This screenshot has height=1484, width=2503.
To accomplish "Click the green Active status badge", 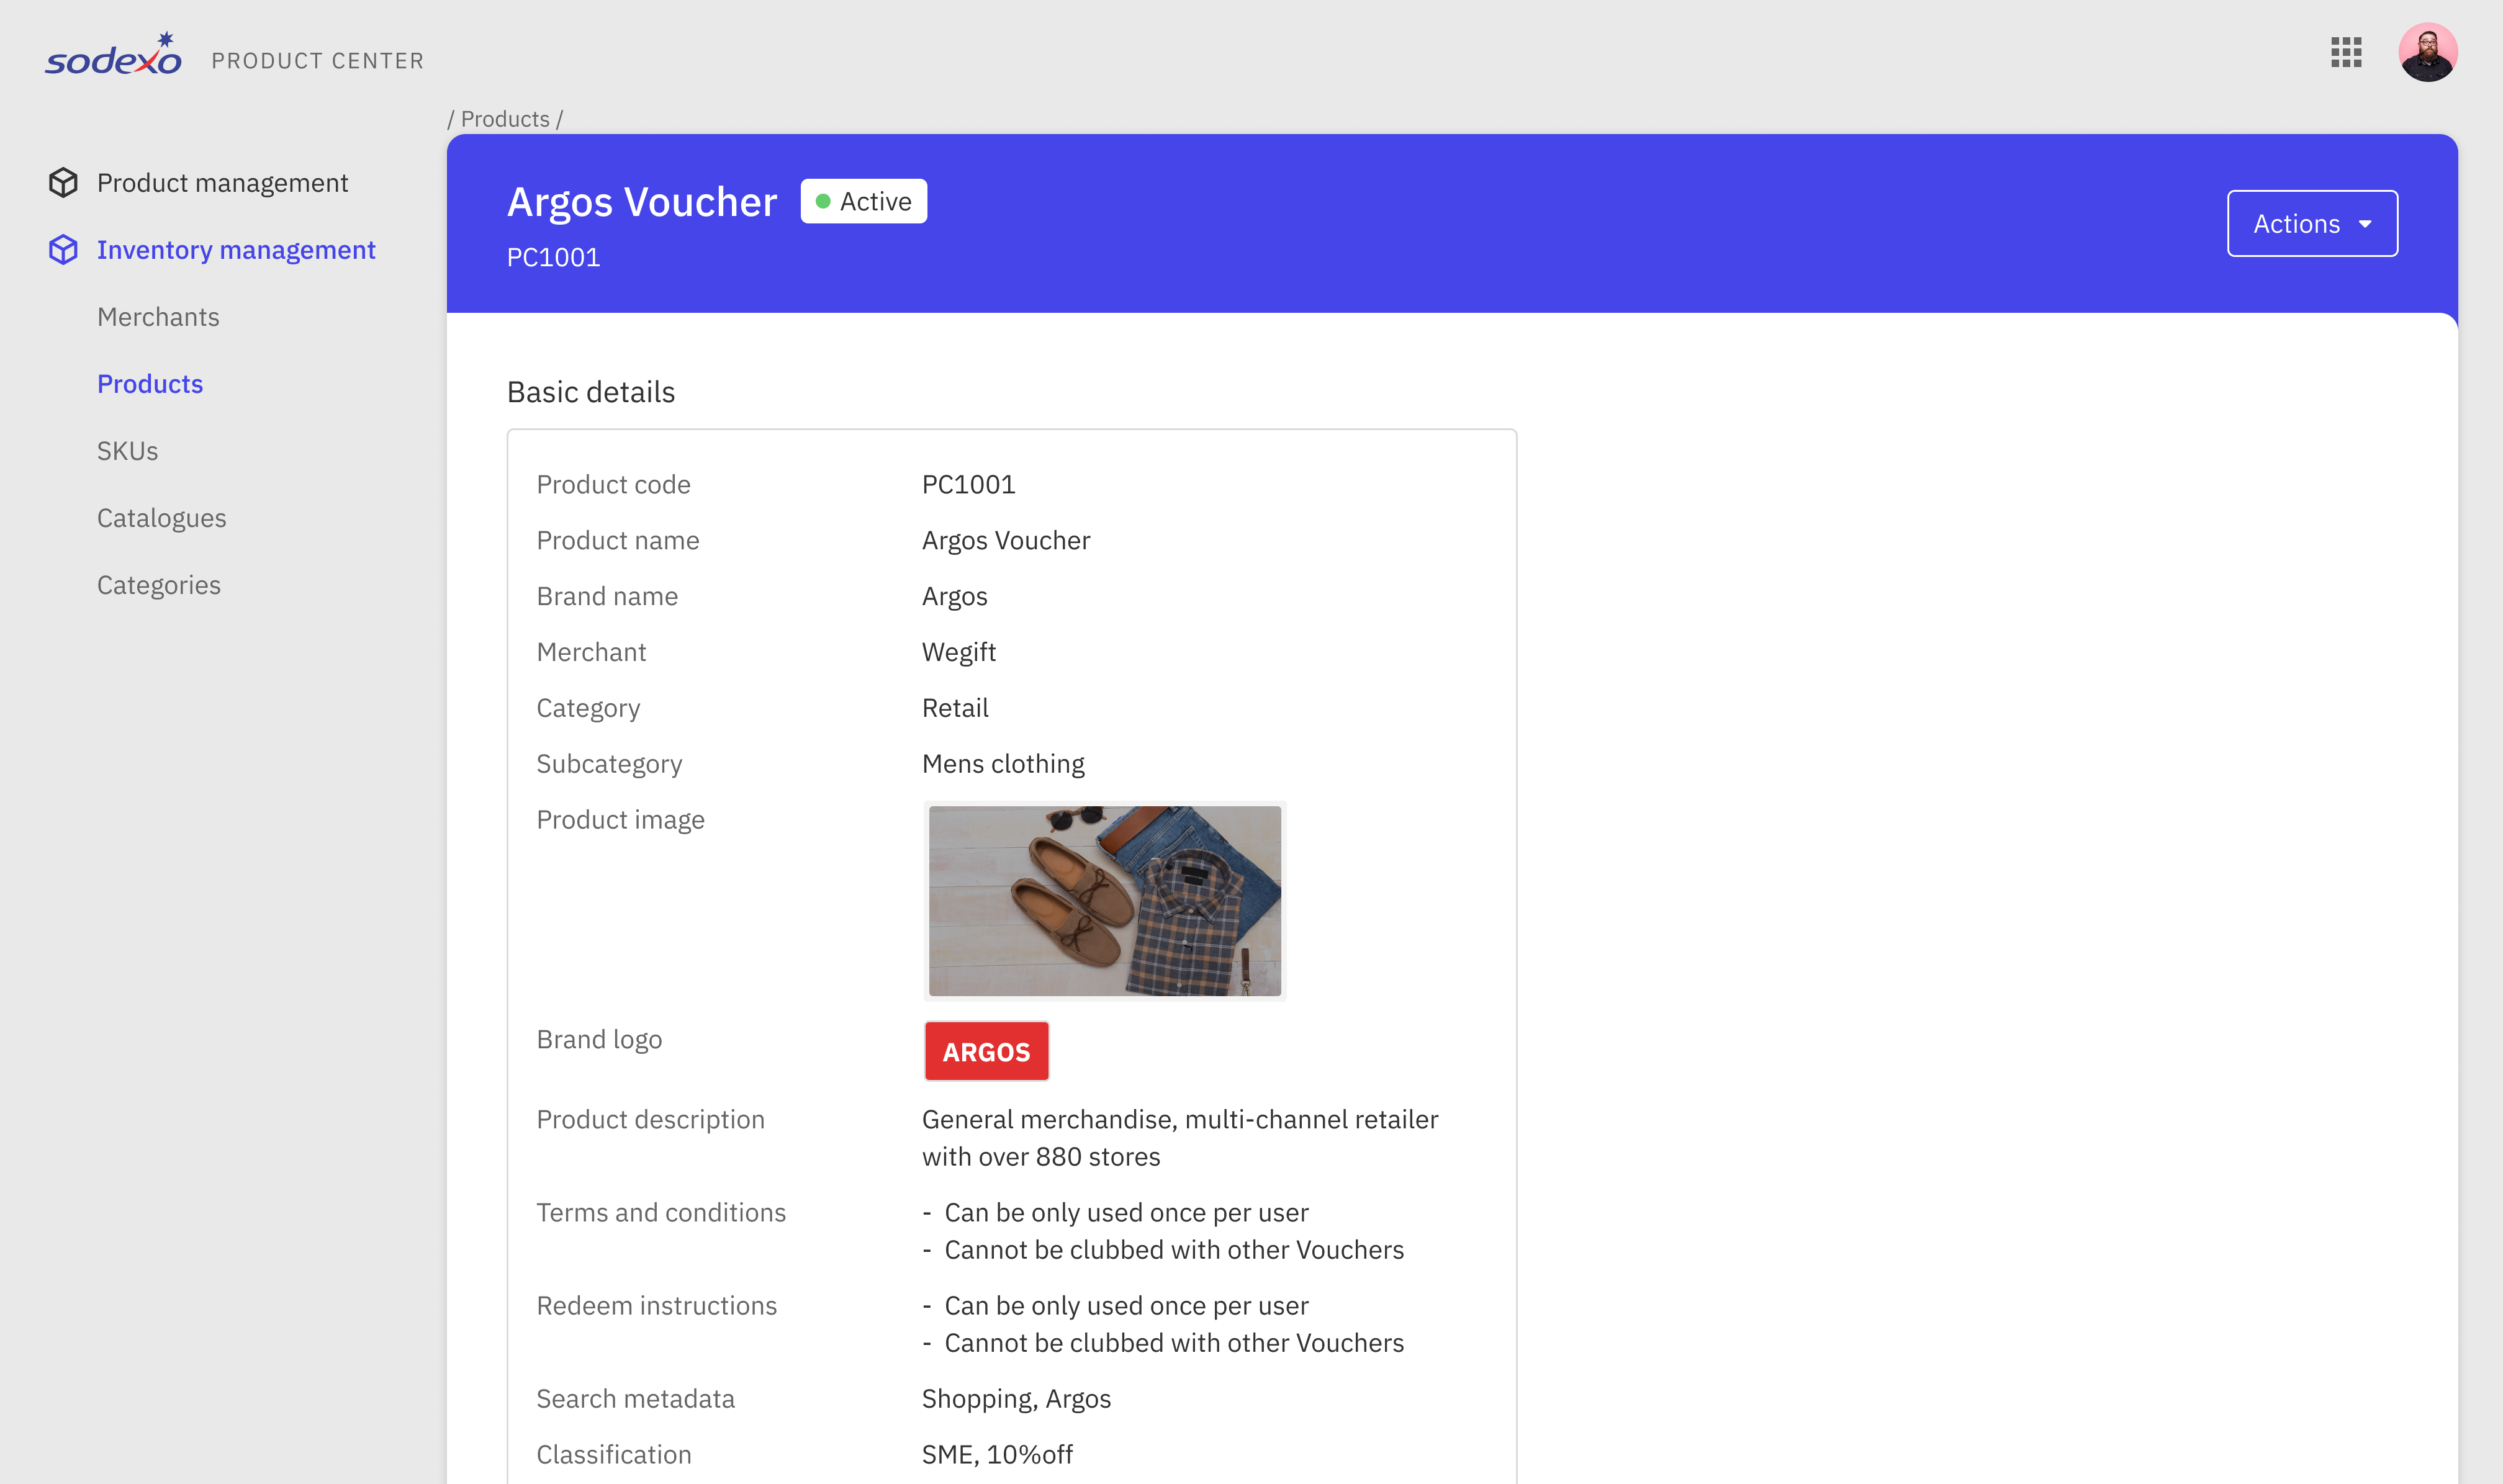I will click(x=863, y=201).
